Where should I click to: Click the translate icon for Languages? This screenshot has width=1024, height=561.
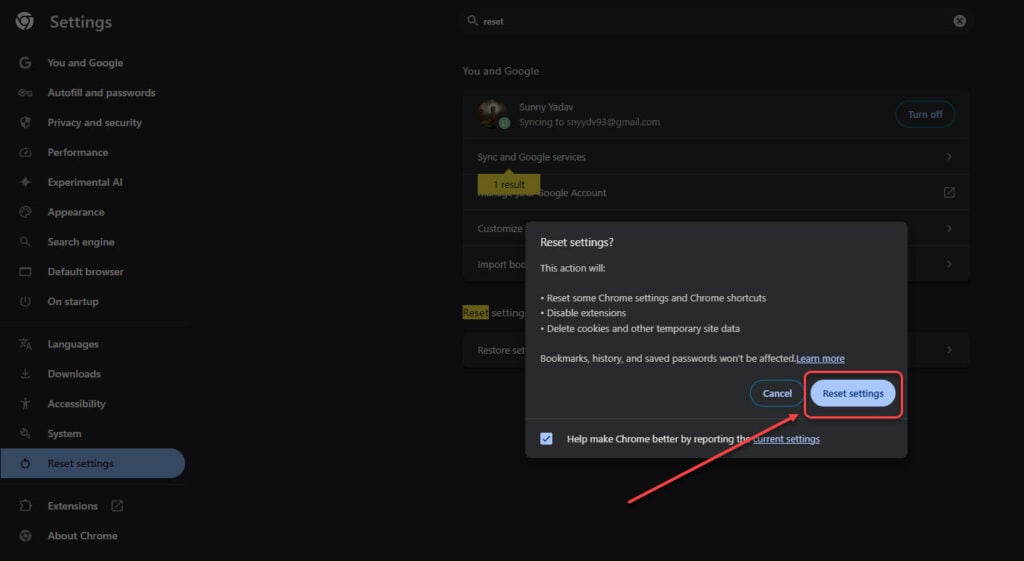click(x=25, y=344)
